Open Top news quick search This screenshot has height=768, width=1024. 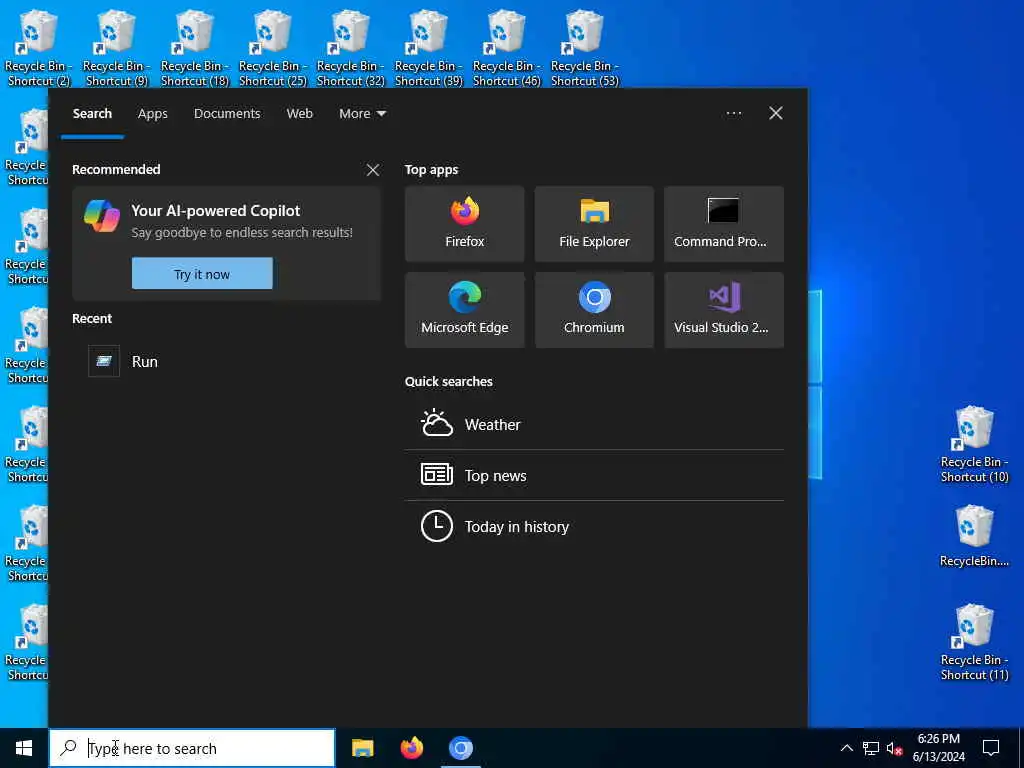click(594, 475)
